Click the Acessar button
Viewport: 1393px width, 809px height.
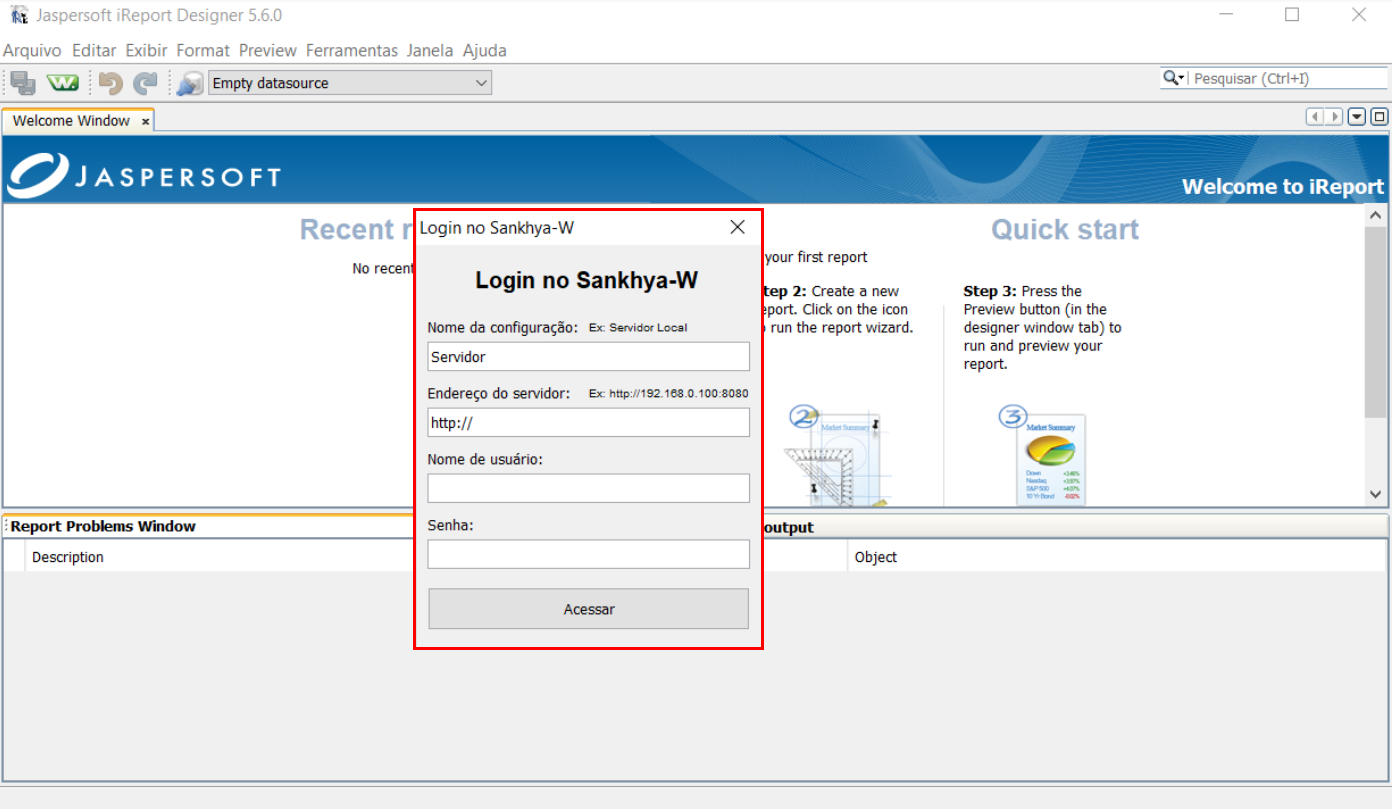point(588,609)
